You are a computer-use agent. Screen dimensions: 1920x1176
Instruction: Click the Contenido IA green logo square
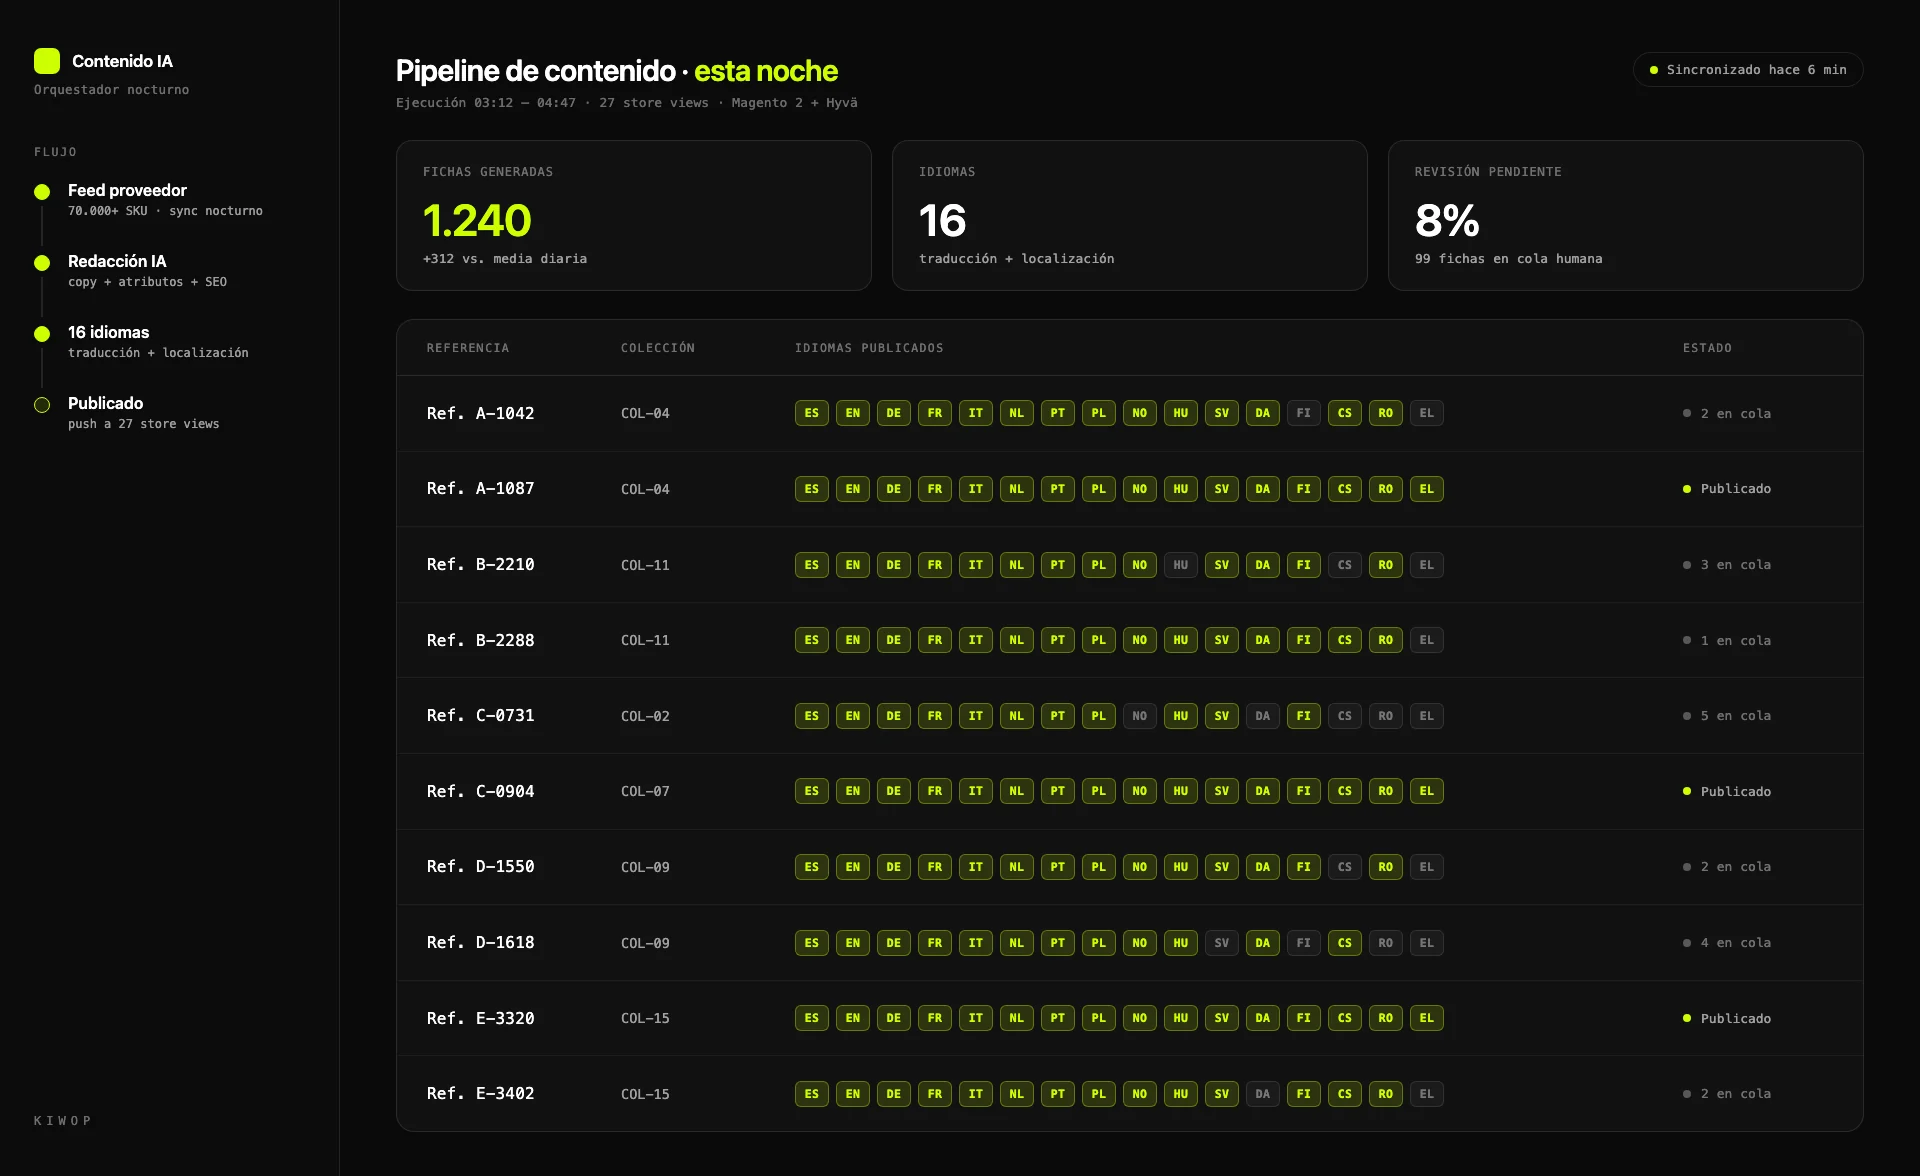(x=47, y=61)
